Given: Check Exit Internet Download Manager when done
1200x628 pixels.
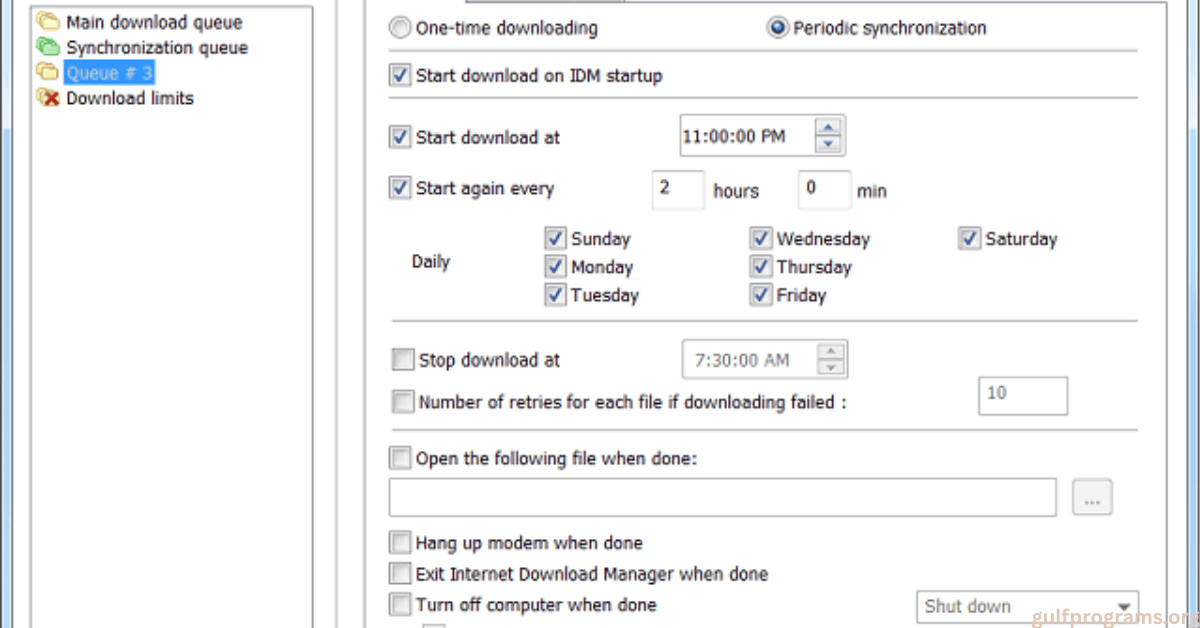Looking at the screenshot, I should [400, 574].
